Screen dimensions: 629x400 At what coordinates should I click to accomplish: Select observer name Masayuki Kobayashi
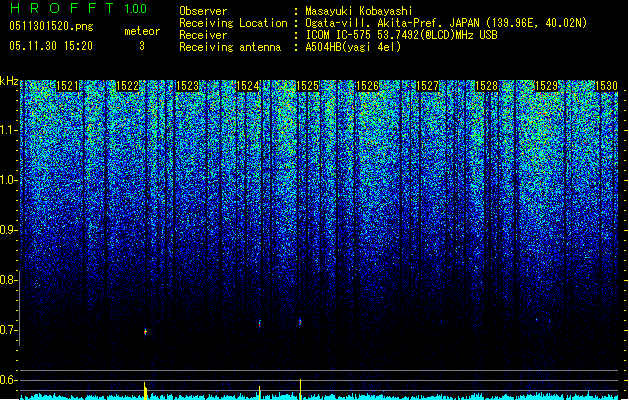tap(359, 11)
